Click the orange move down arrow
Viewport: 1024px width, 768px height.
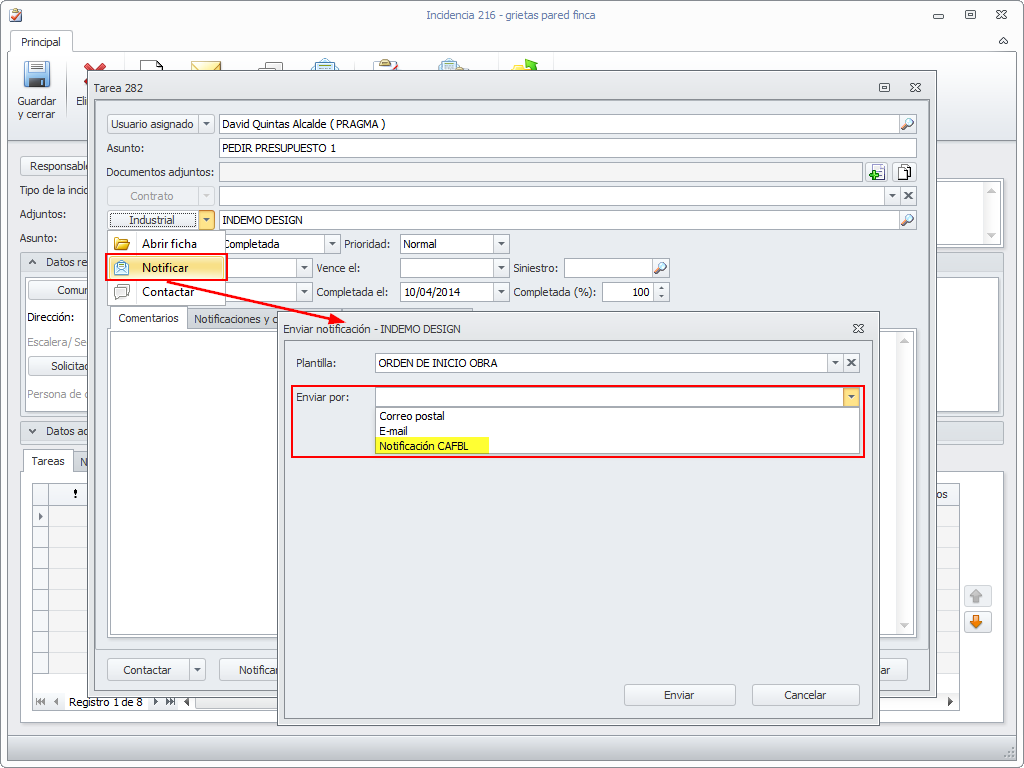tap(976, 622)
